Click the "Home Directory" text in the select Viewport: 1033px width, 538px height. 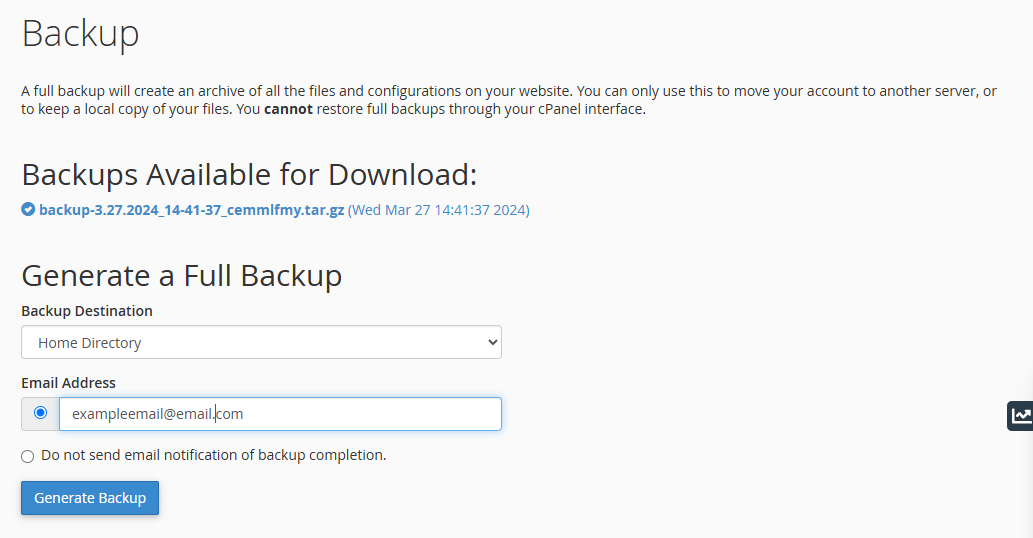[90, 343]
